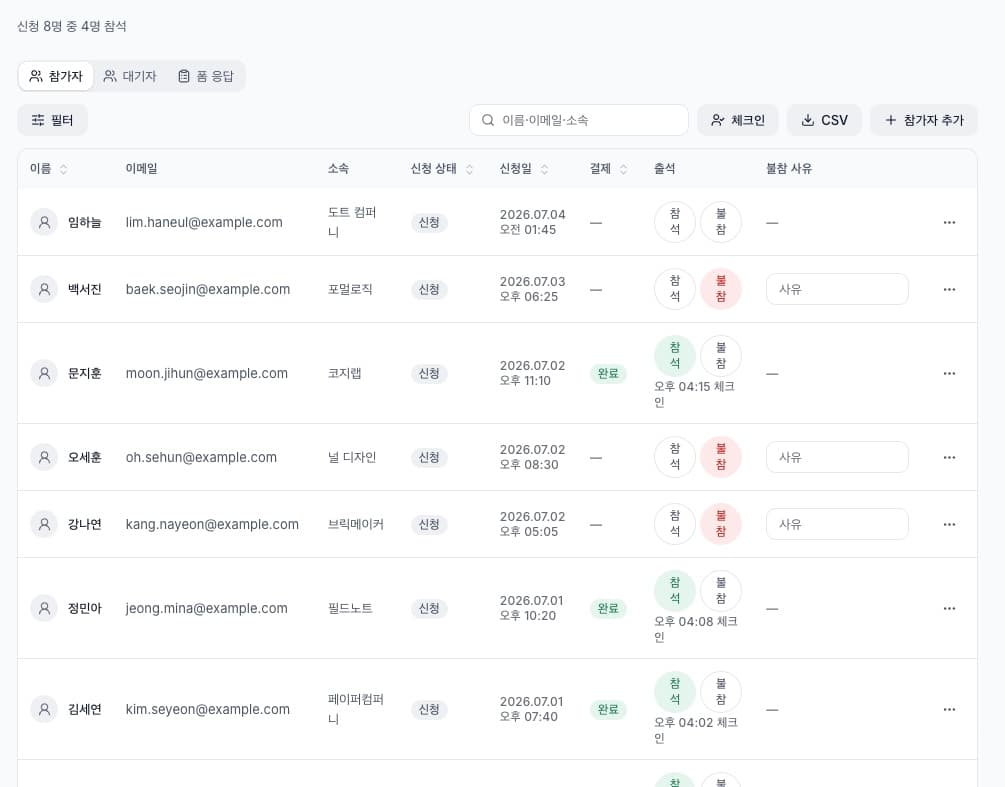Click the avatar icon of 백서진
This screenshot has height=787, width=1005.
coord(44,289)
